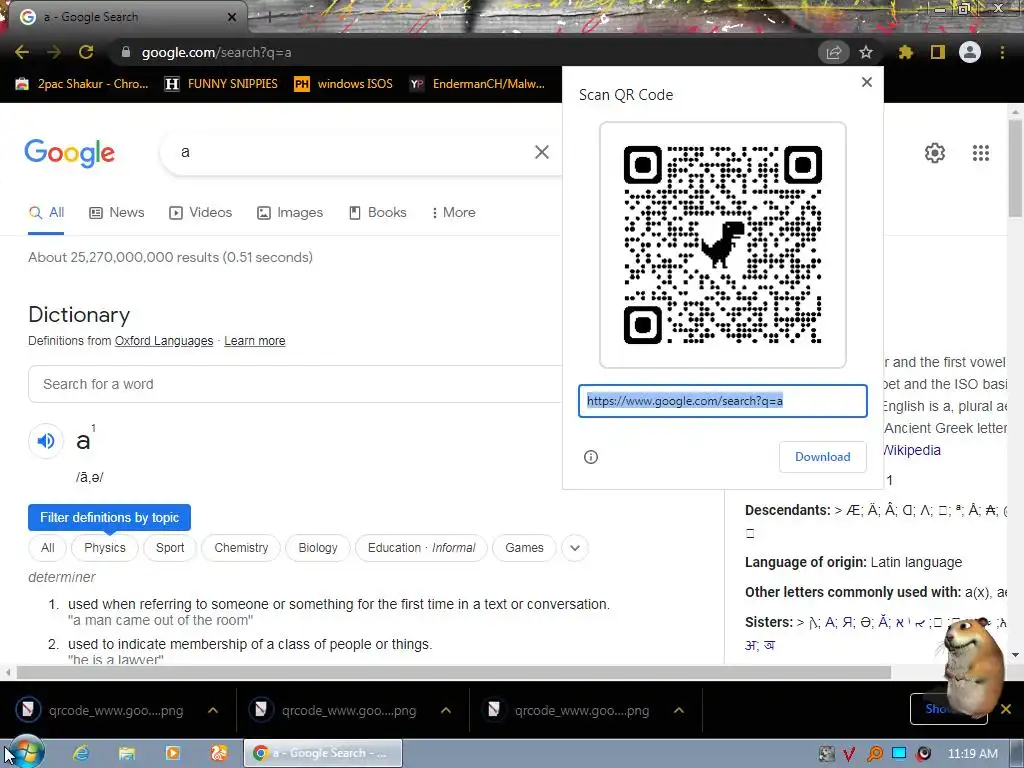Expand first qrcode download options chevron

(x=213, y=711)
